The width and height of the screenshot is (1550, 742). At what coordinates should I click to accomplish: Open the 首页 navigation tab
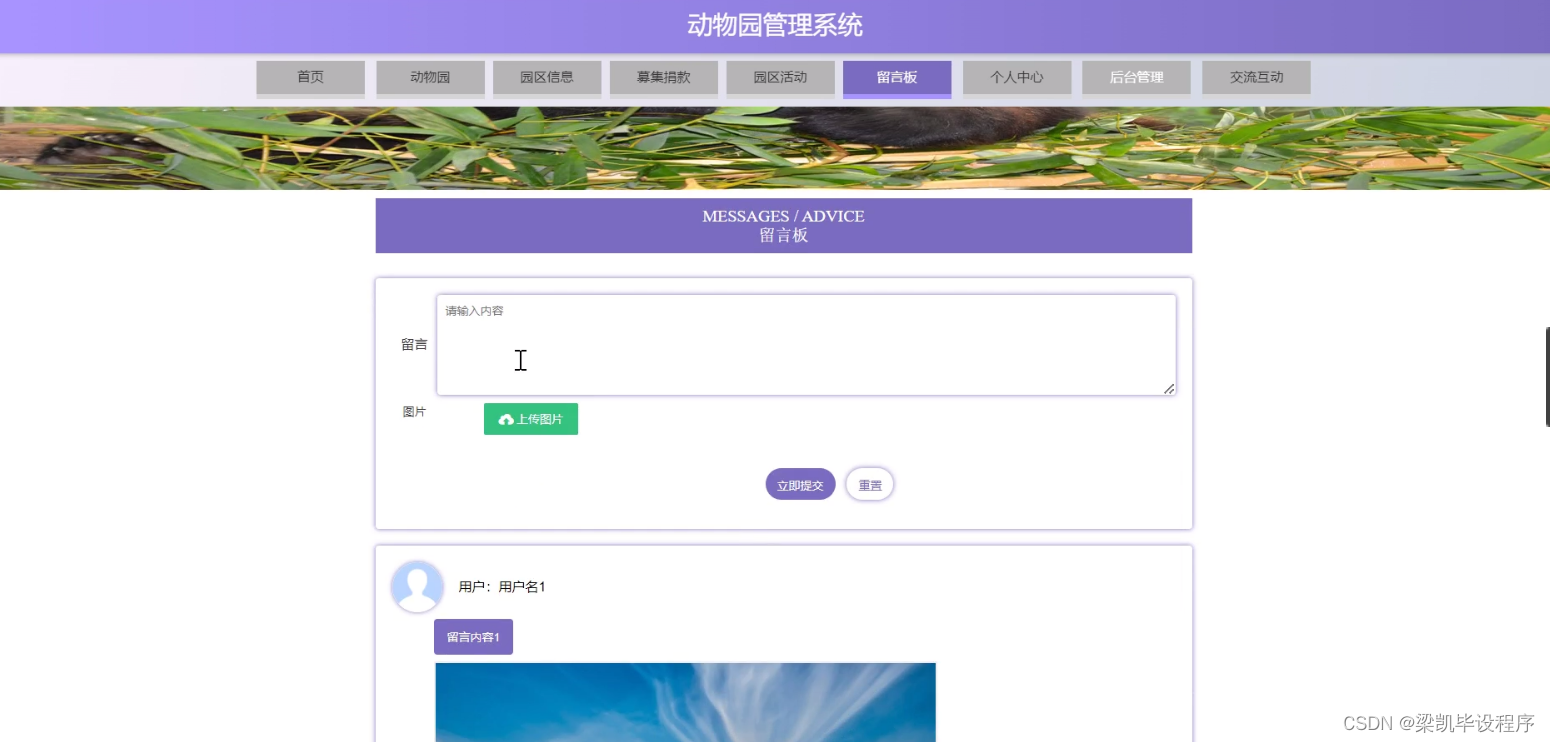[x=310, y=78]
